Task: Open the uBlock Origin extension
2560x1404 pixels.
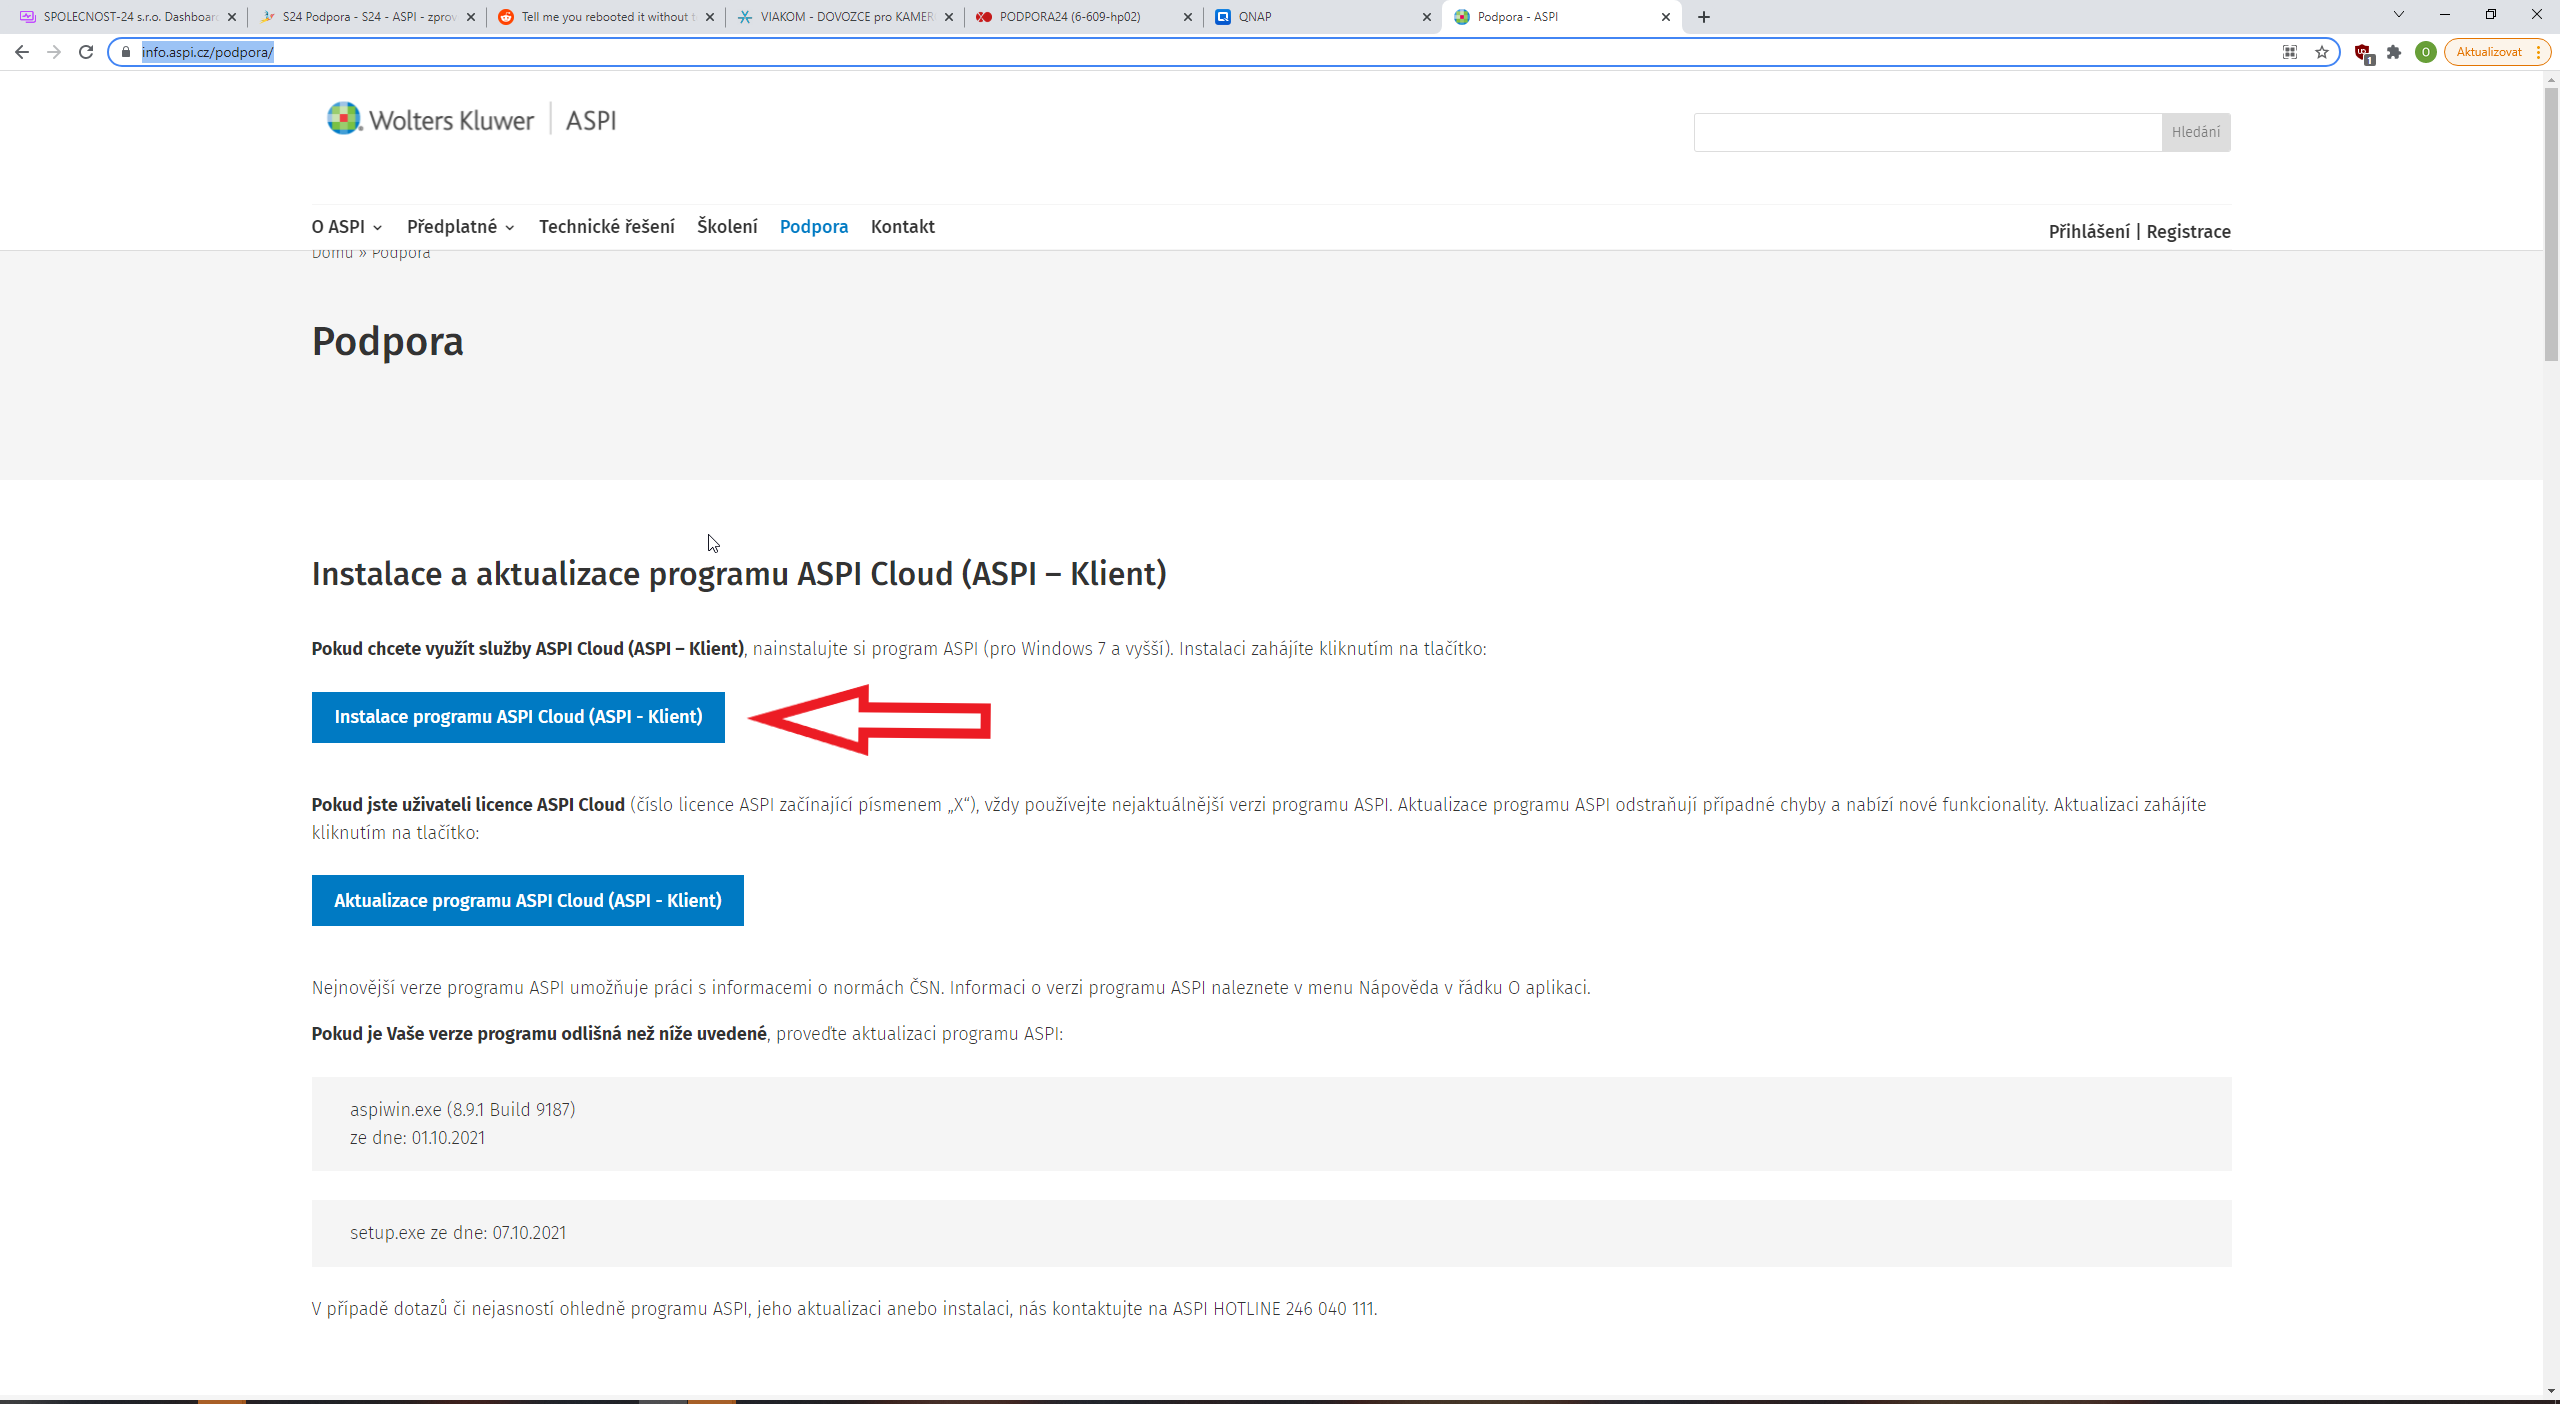Action: coord(2364,53)
